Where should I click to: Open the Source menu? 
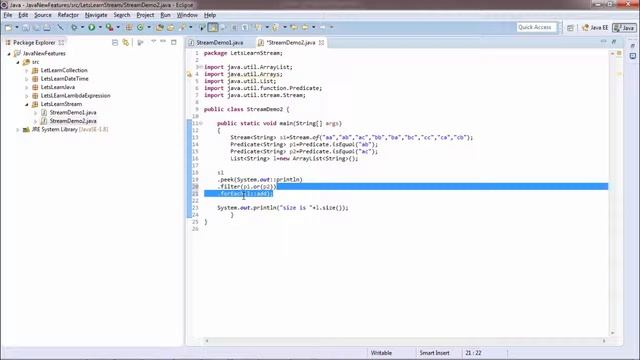(x=42, y=15)
